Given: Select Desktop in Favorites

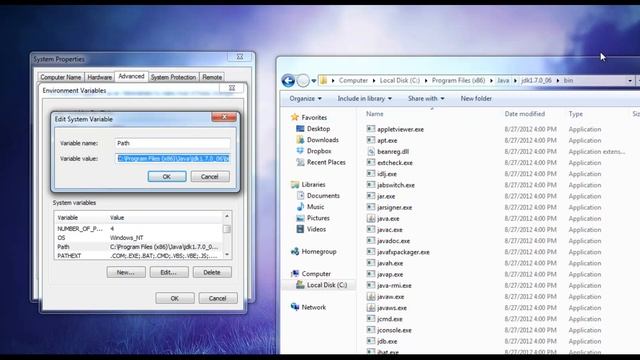Looking at the screenshot, I should 318,129.
